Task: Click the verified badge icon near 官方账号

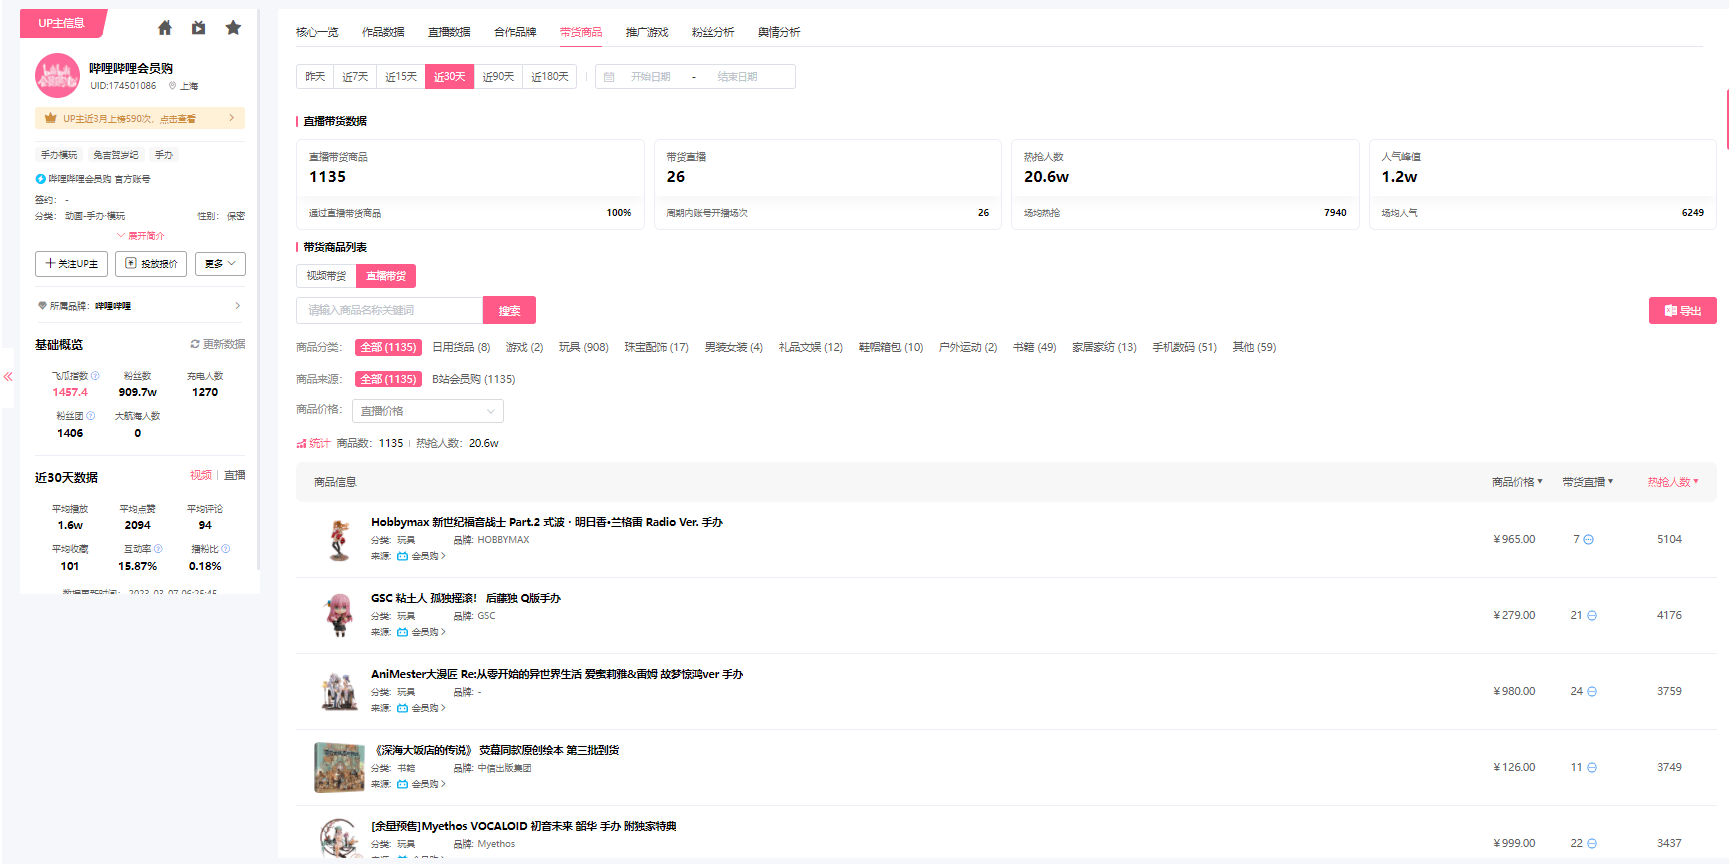Action: 41,179
